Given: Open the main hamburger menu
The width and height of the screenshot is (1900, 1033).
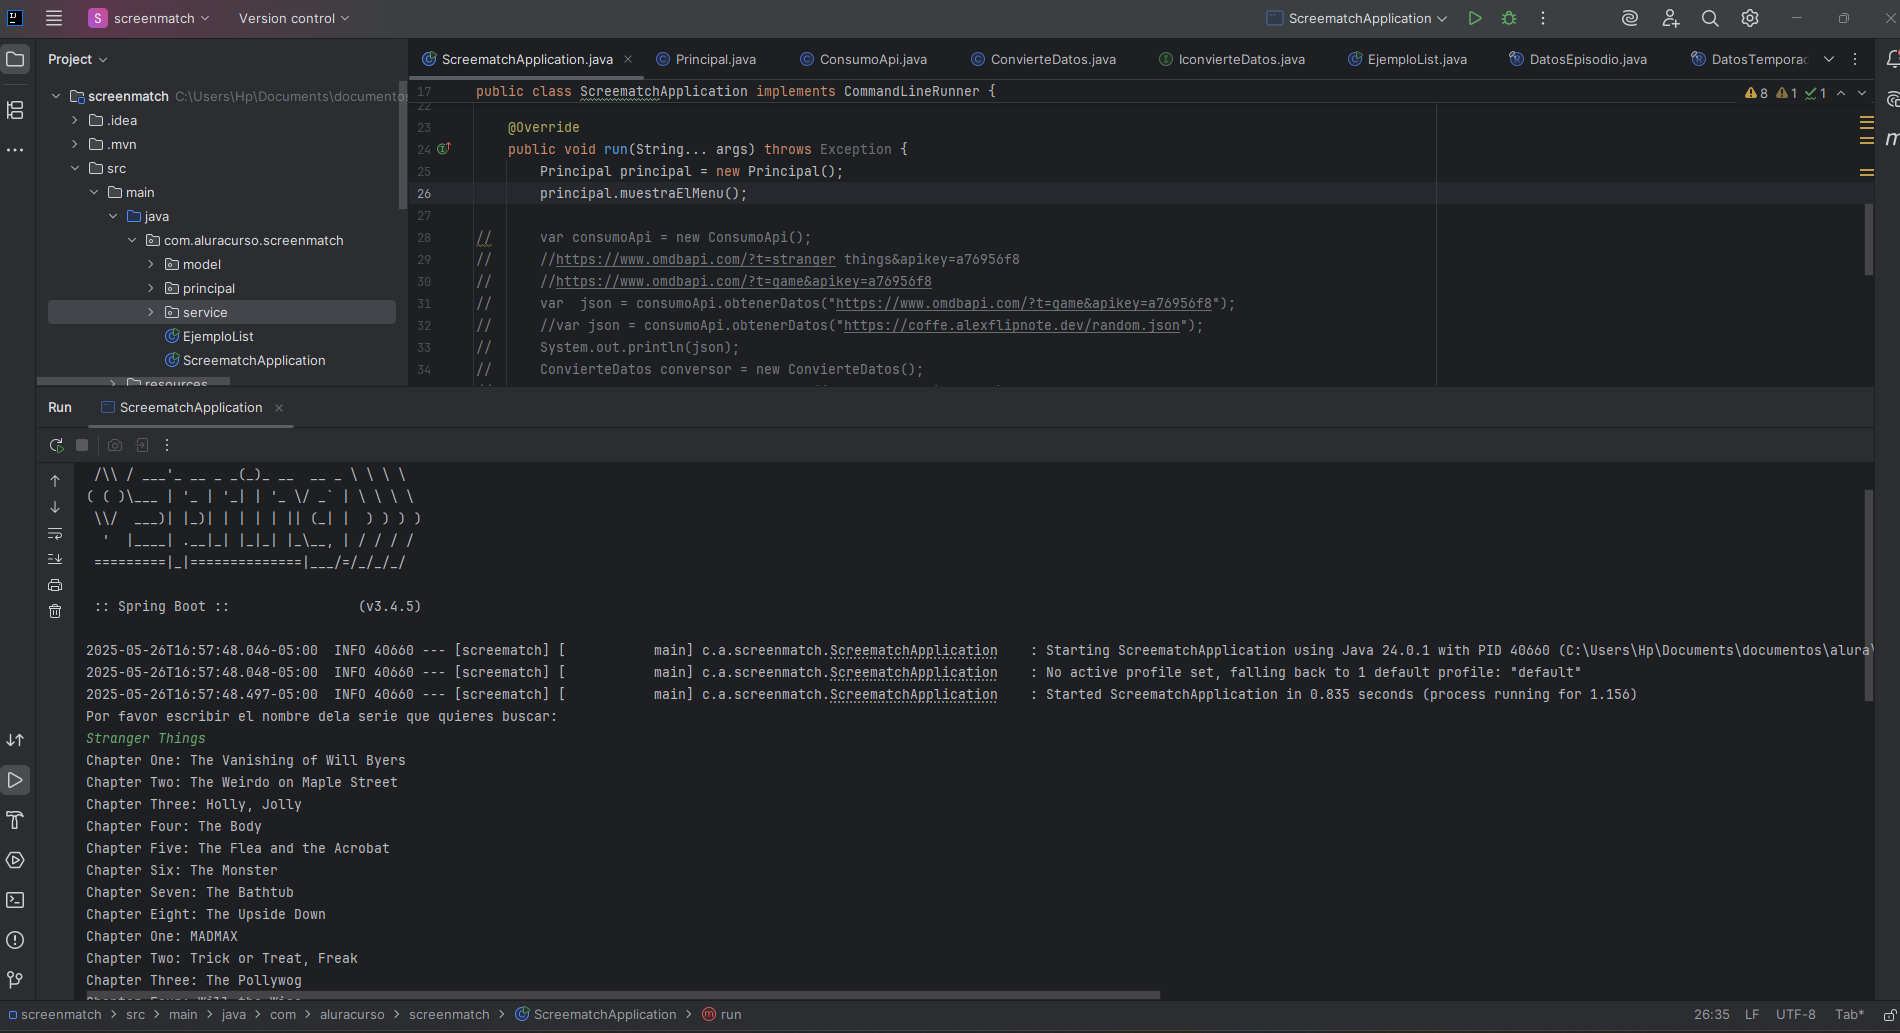Looking at the screenshot, I should click(54, 18).
